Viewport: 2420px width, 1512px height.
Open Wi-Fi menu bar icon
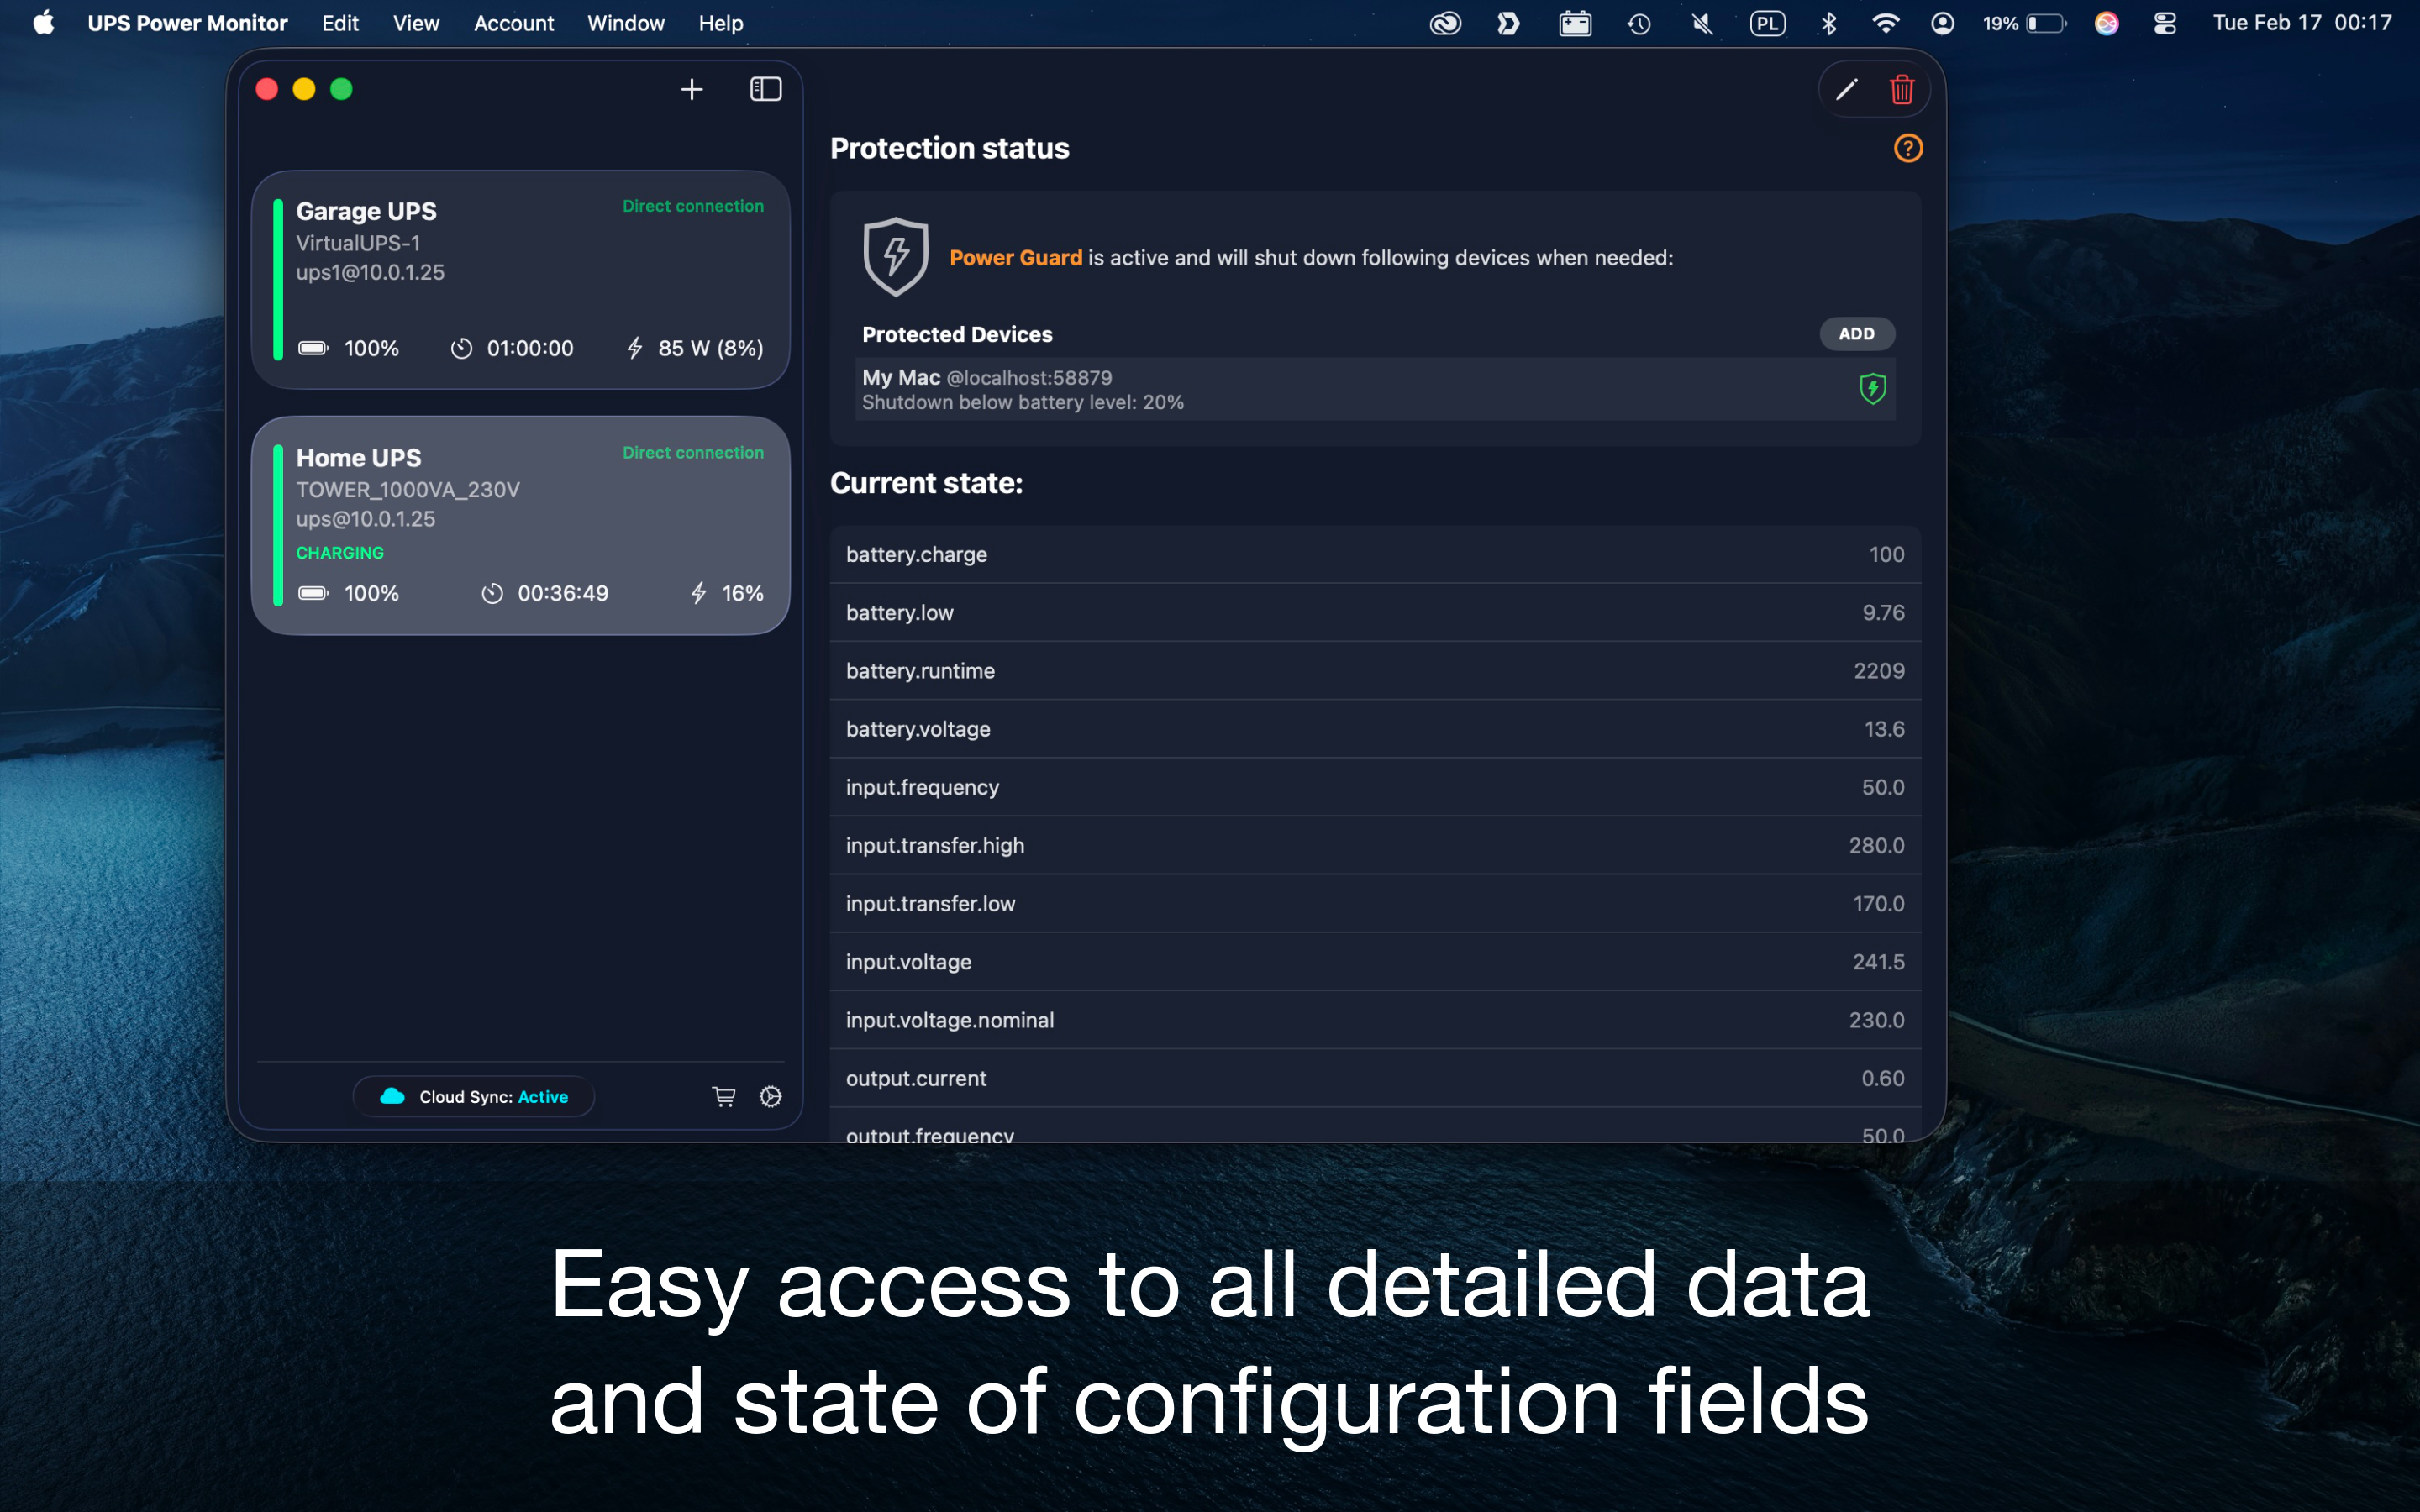pyautogui.click(x=1885, y=23)
